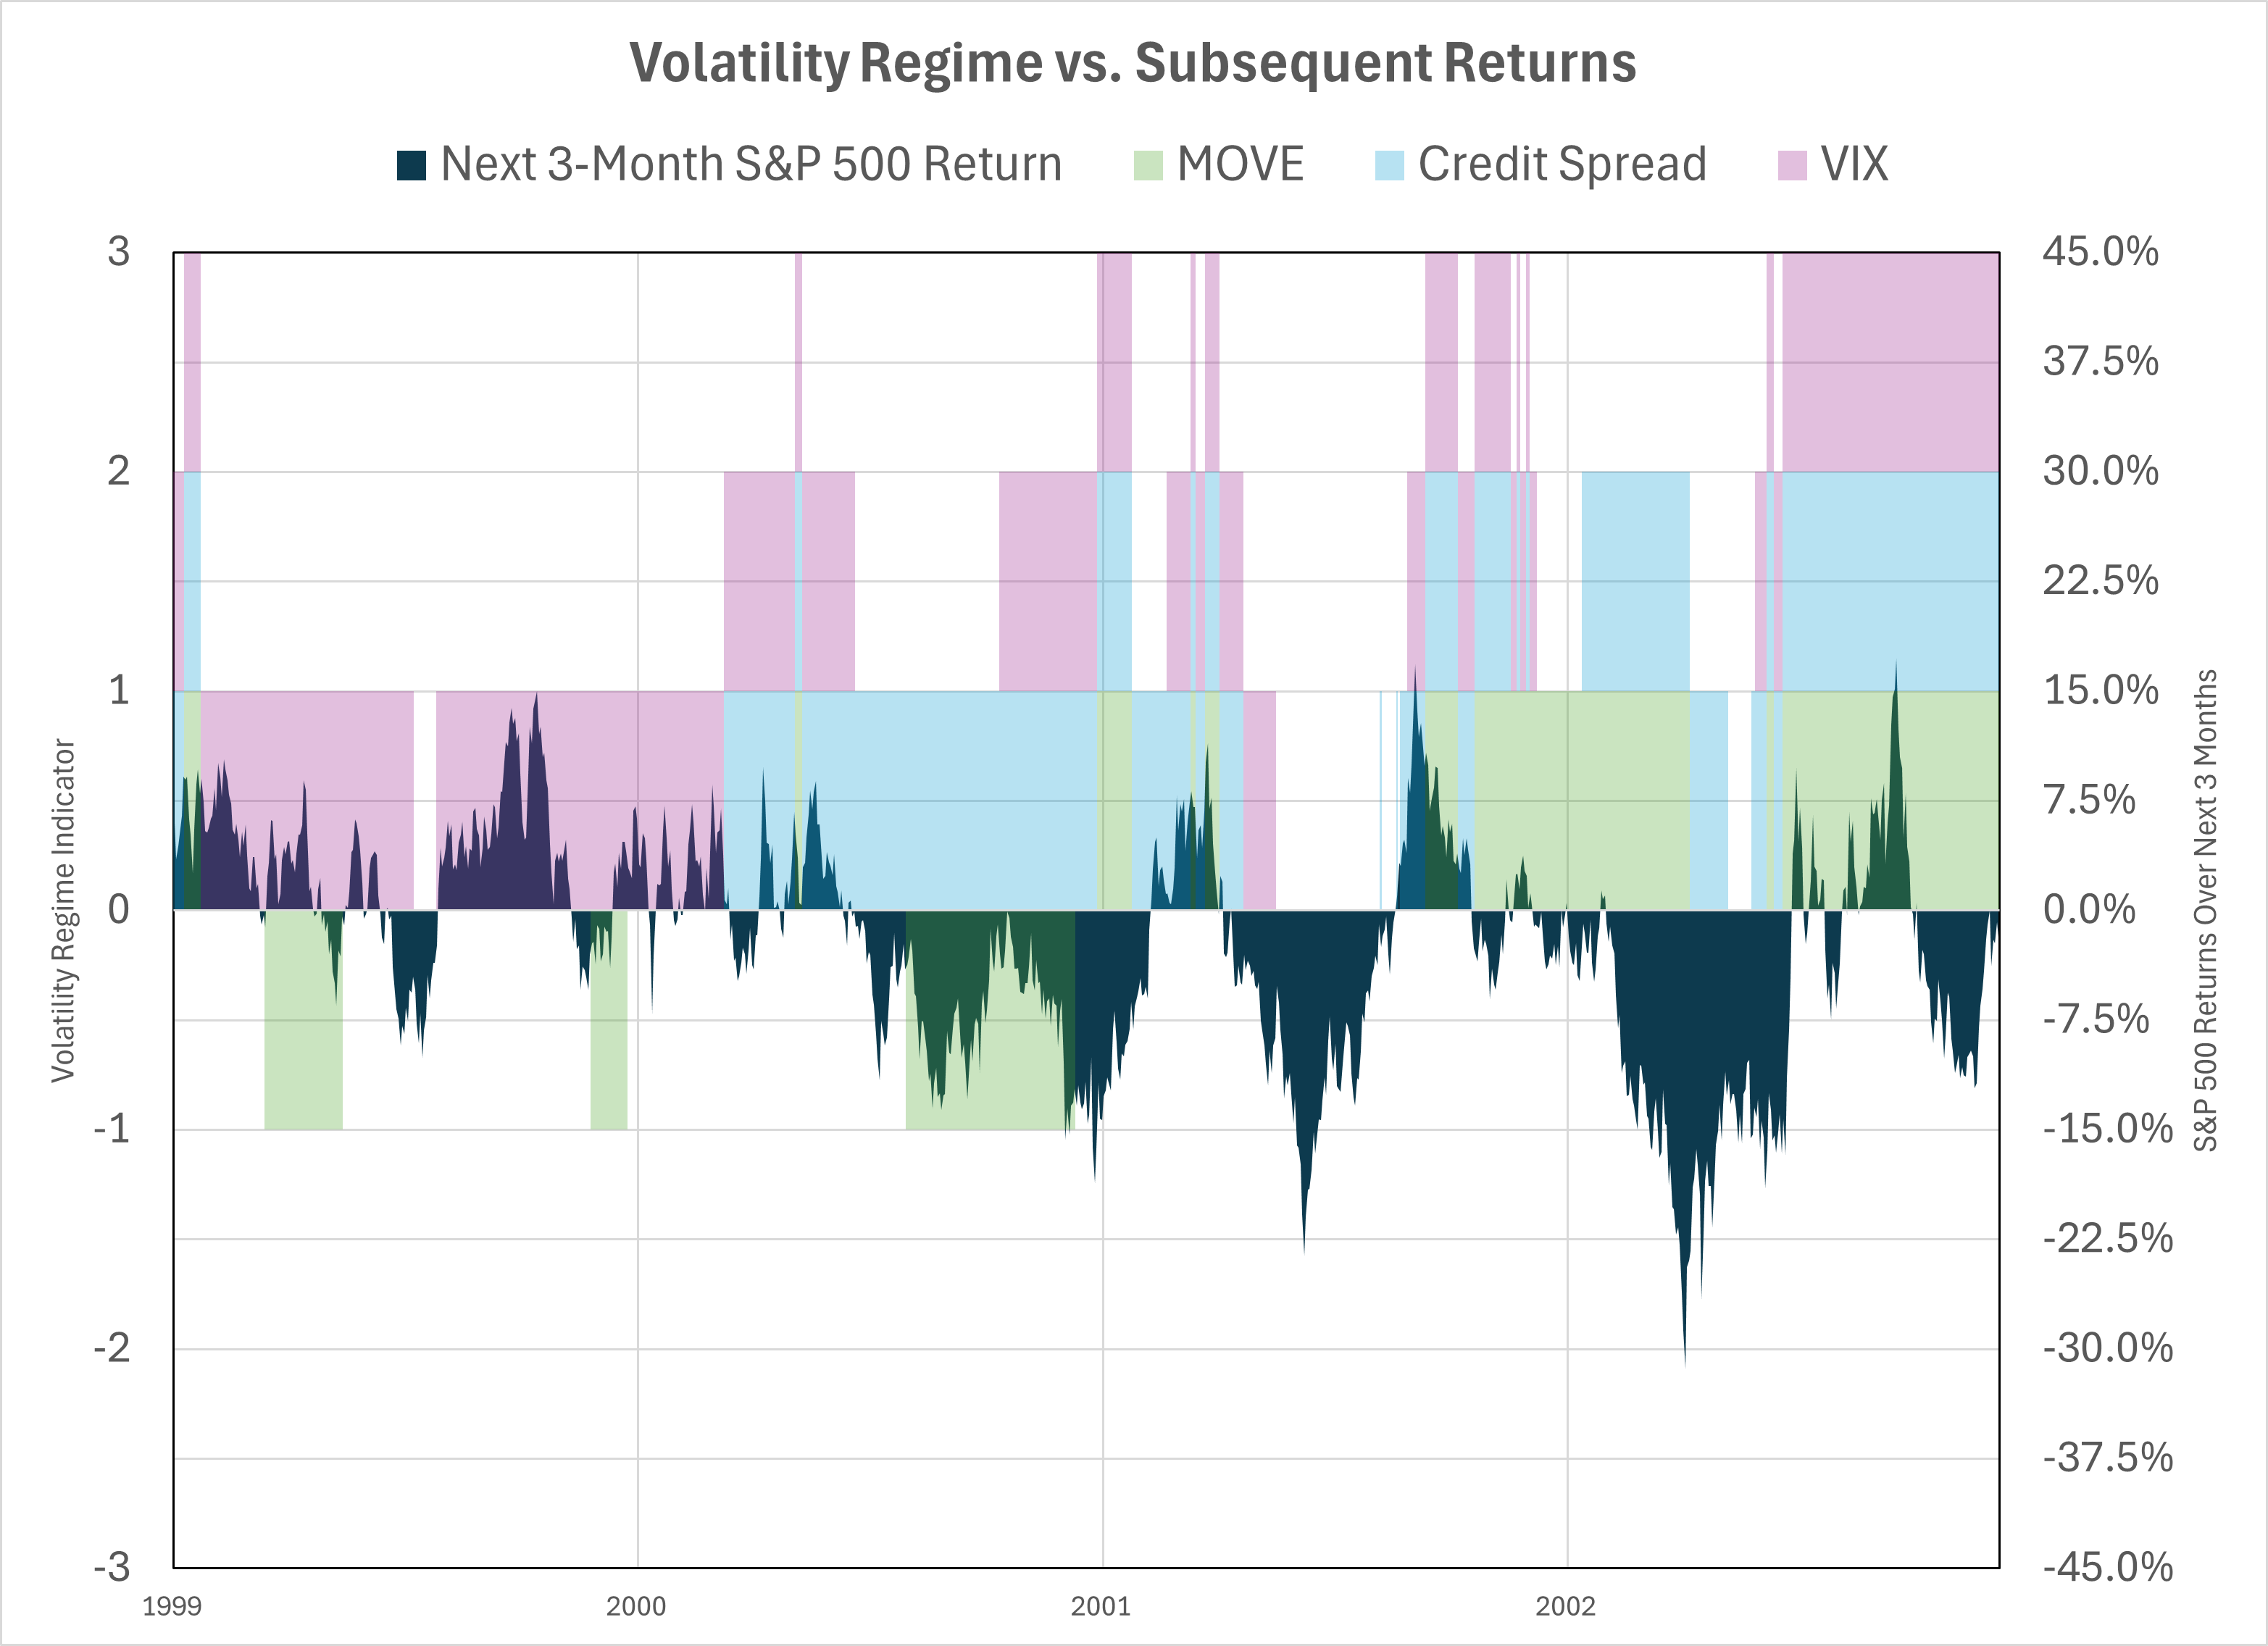Click the 0.0% label on right axis

(2090, 909)
